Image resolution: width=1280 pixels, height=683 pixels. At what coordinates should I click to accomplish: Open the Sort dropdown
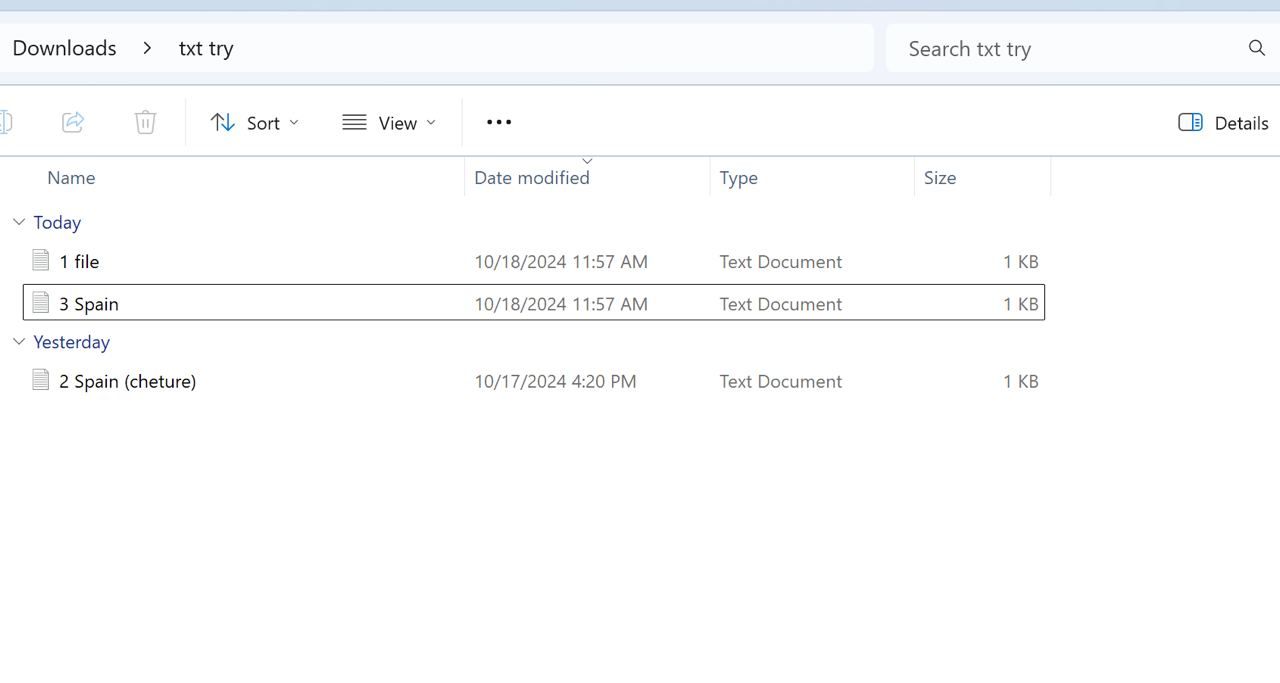[x=254, y=123]
